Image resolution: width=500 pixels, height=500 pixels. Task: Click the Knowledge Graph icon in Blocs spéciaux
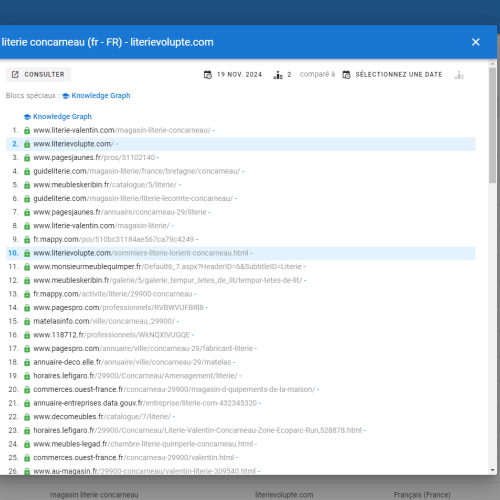66,96
